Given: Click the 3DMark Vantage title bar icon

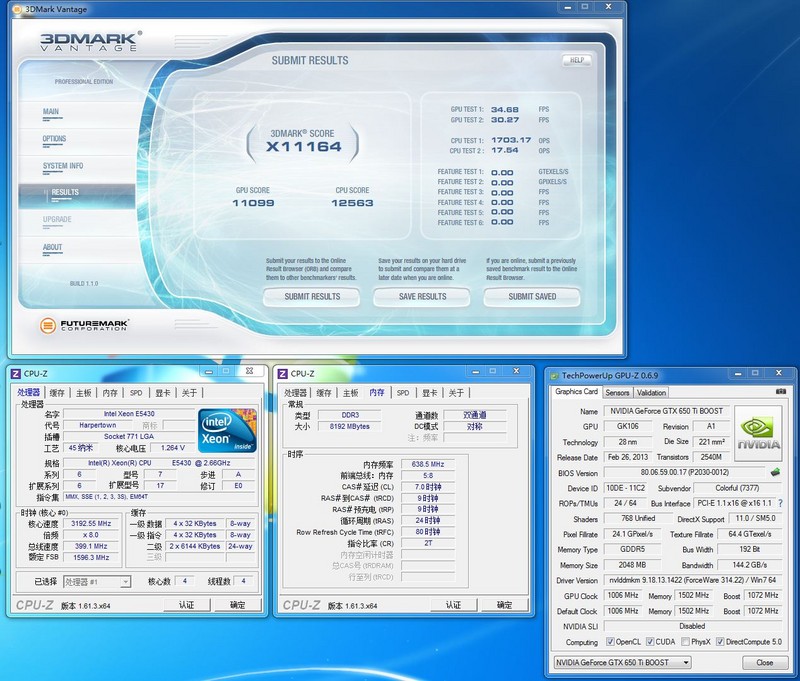Looking at the screenshot, I should click(x=17, y=9).
